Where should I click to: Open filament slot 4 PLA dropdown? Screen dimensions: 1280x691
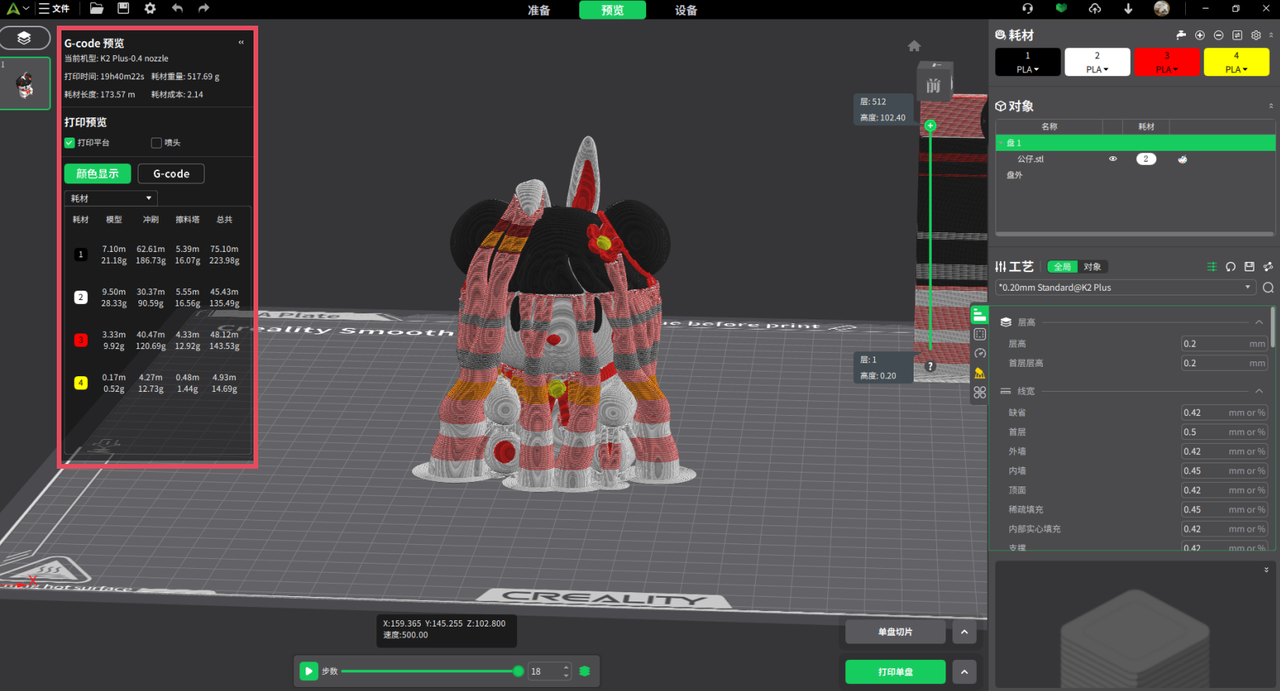[x=1236, y=69]
